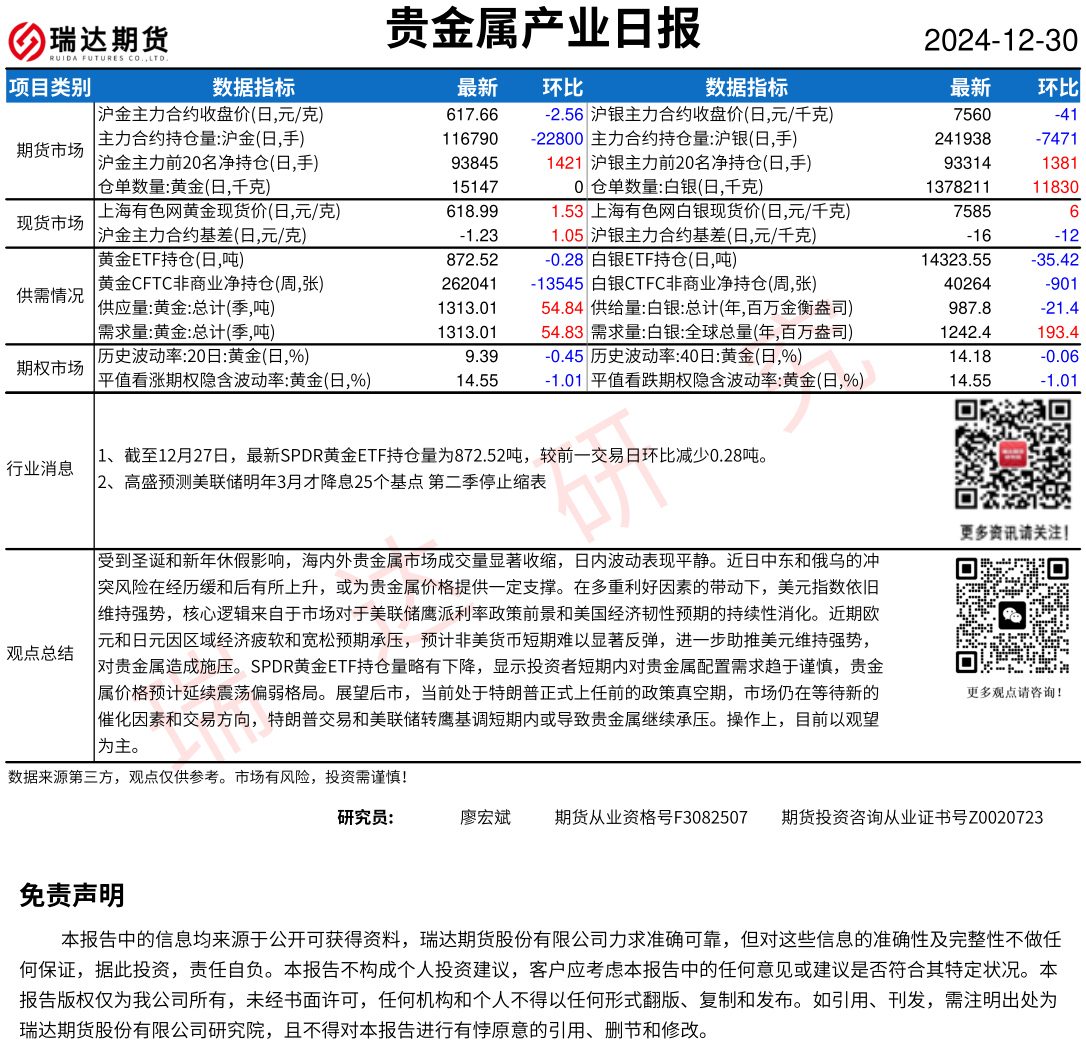
Task: Click the silver supply value 987.8
Action: tap(970, 308)
